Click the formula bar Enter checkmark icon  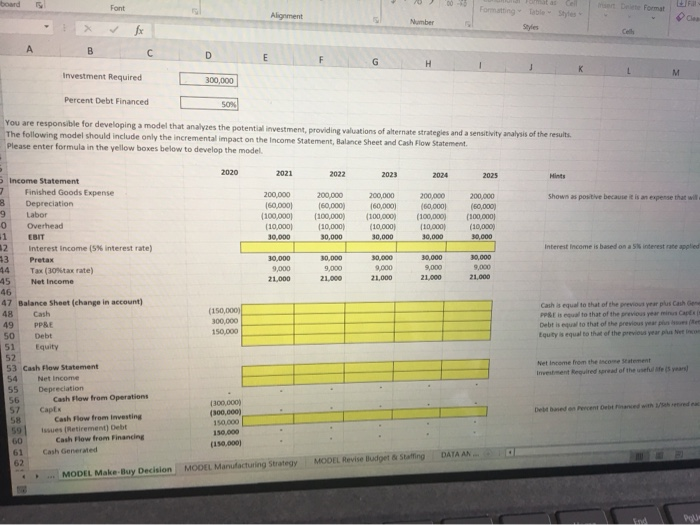(114, 29)
